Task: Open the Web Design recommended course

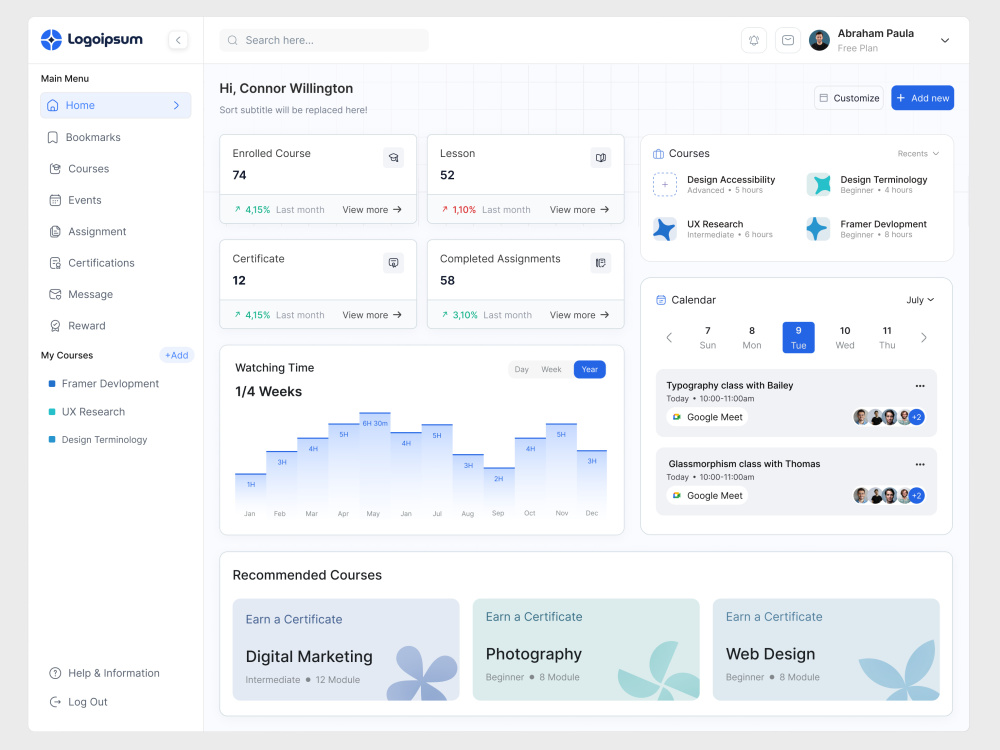Action: [826, 649]
